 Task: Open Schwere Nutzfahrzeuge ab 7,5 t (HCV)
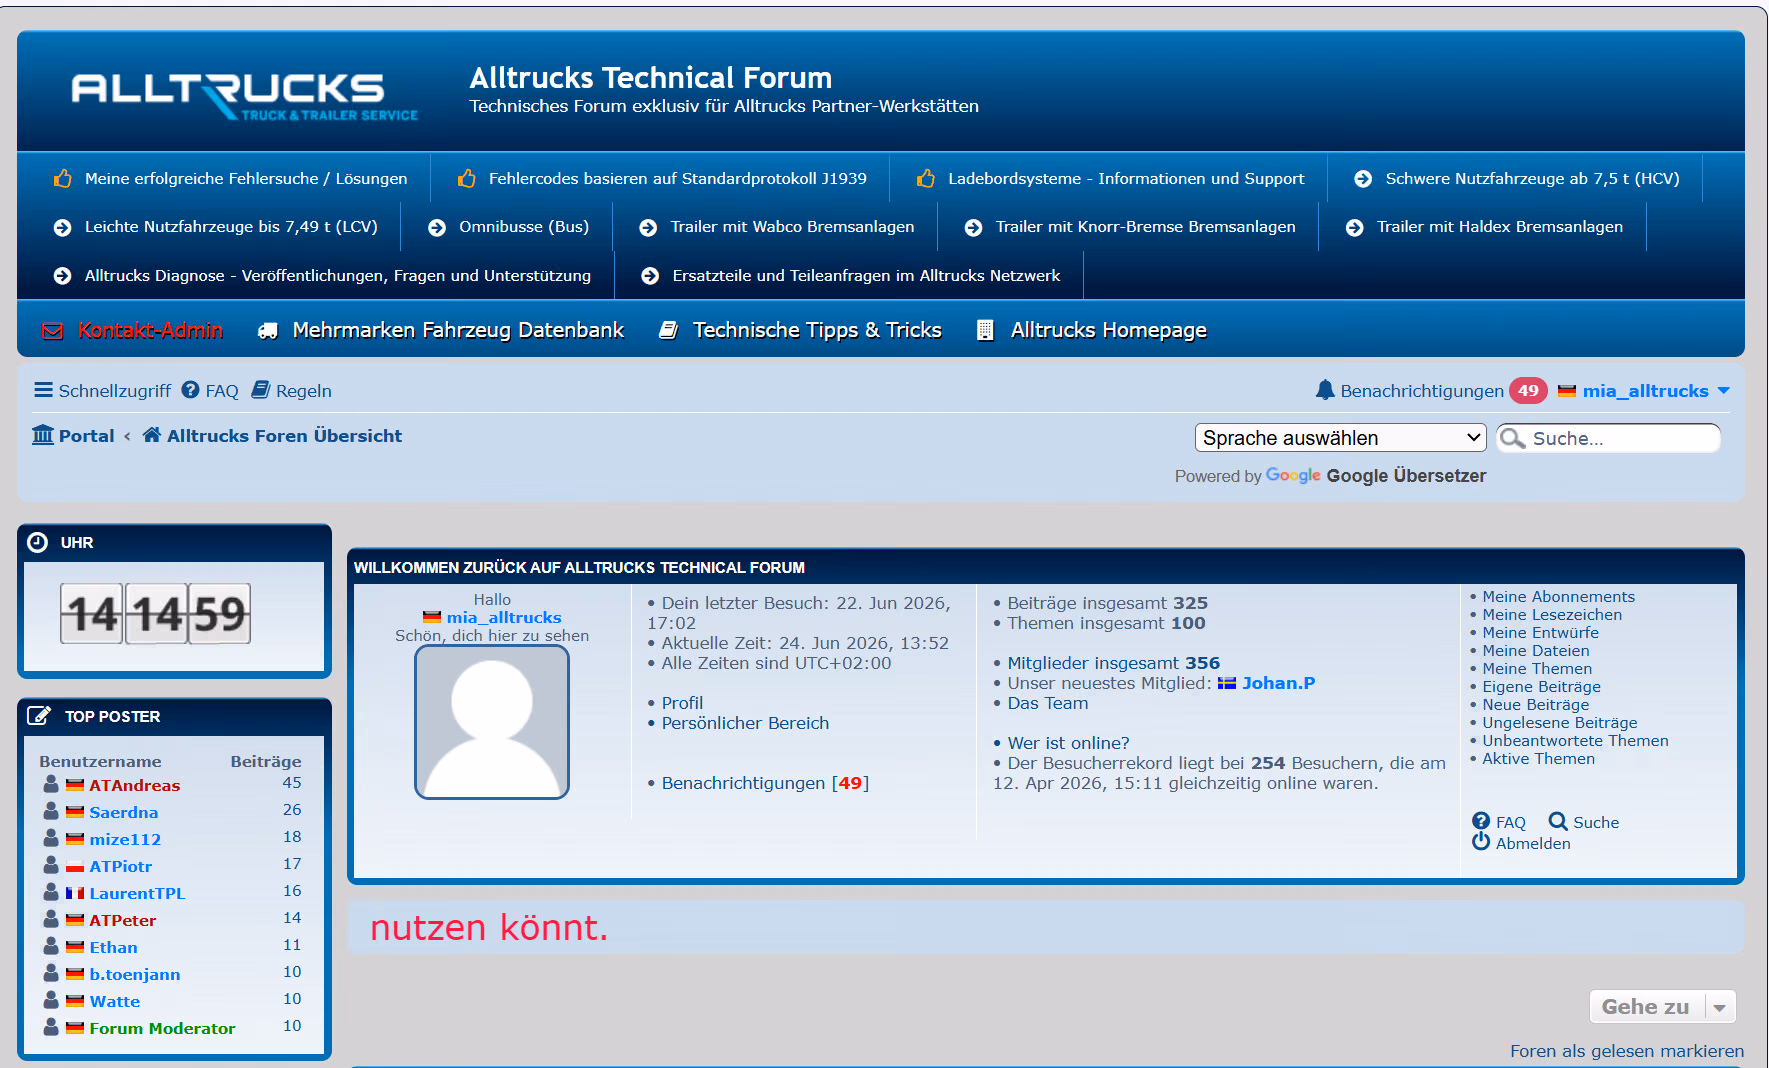click(1532, 179)
